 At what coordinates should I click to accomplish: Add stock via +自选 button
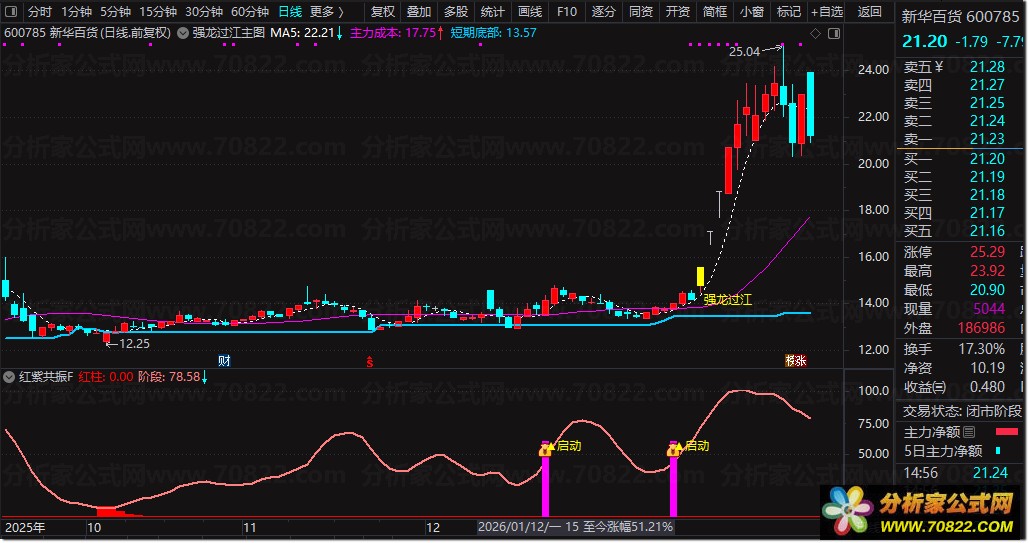click(x=827, y=12)
